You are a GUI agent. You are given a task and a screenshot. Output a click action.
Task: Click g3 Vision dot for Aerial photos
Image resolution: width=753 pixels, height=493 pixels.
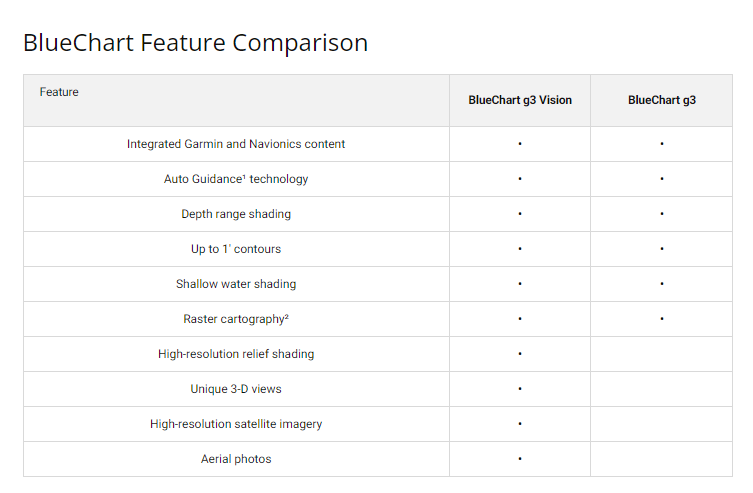(520, 459)
